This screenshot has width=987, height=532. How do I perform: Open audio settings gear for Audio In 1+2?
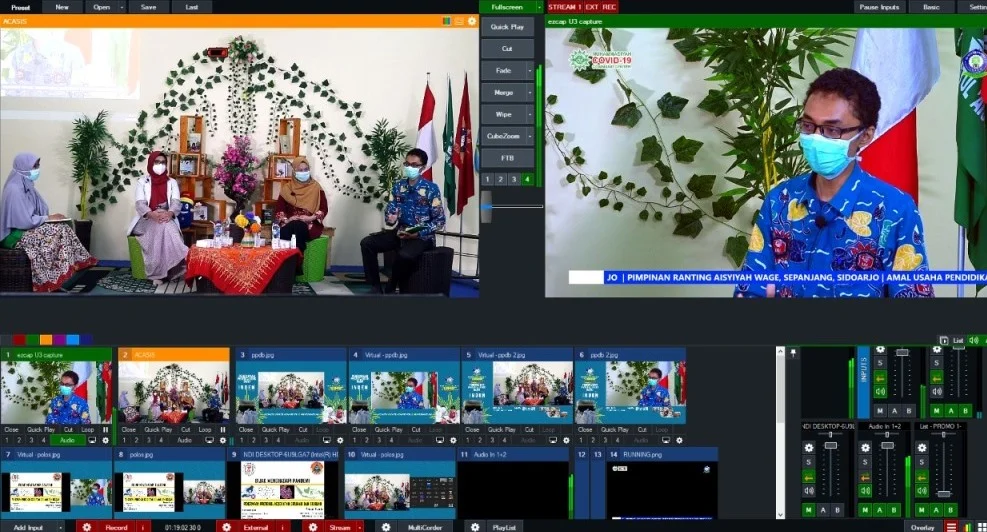pyautogui.click(x=865, y=447)
